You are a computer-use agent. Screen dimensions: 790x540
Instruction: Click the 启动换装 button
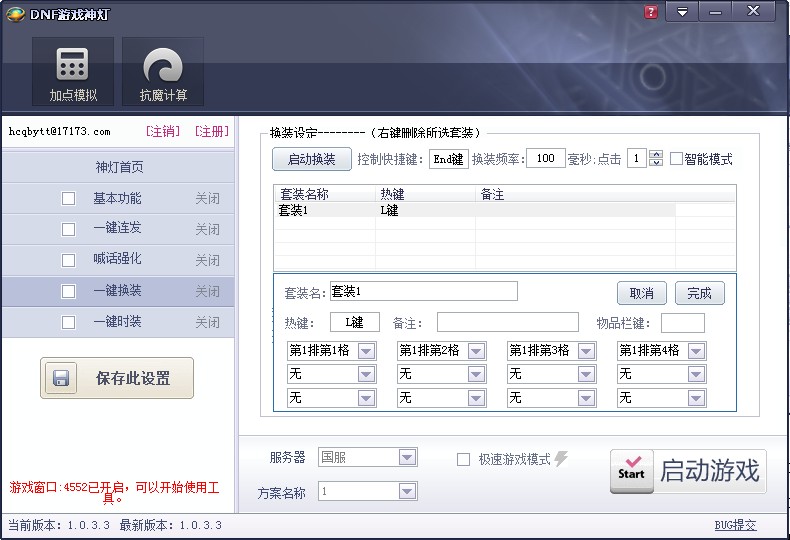(x=311, y=159)
